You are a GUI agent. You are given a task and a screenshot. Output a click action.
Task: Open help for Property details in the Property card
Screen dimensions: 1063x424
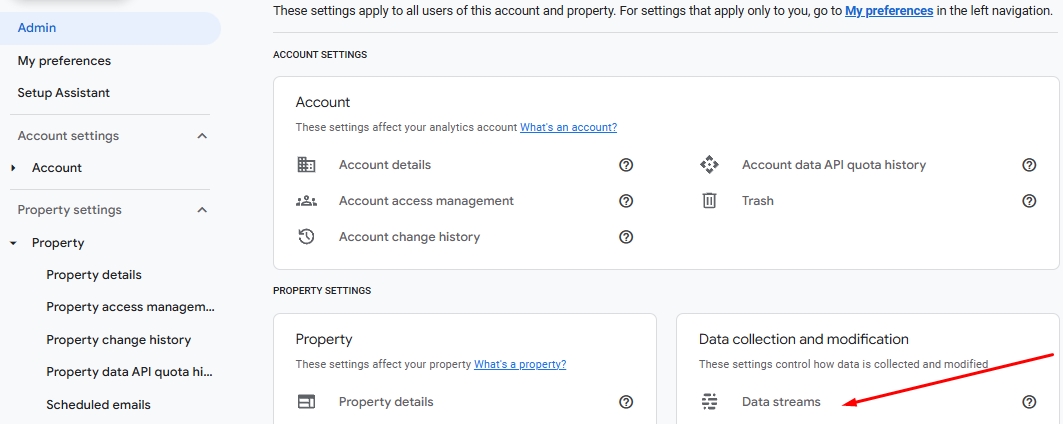coord(626,402)
